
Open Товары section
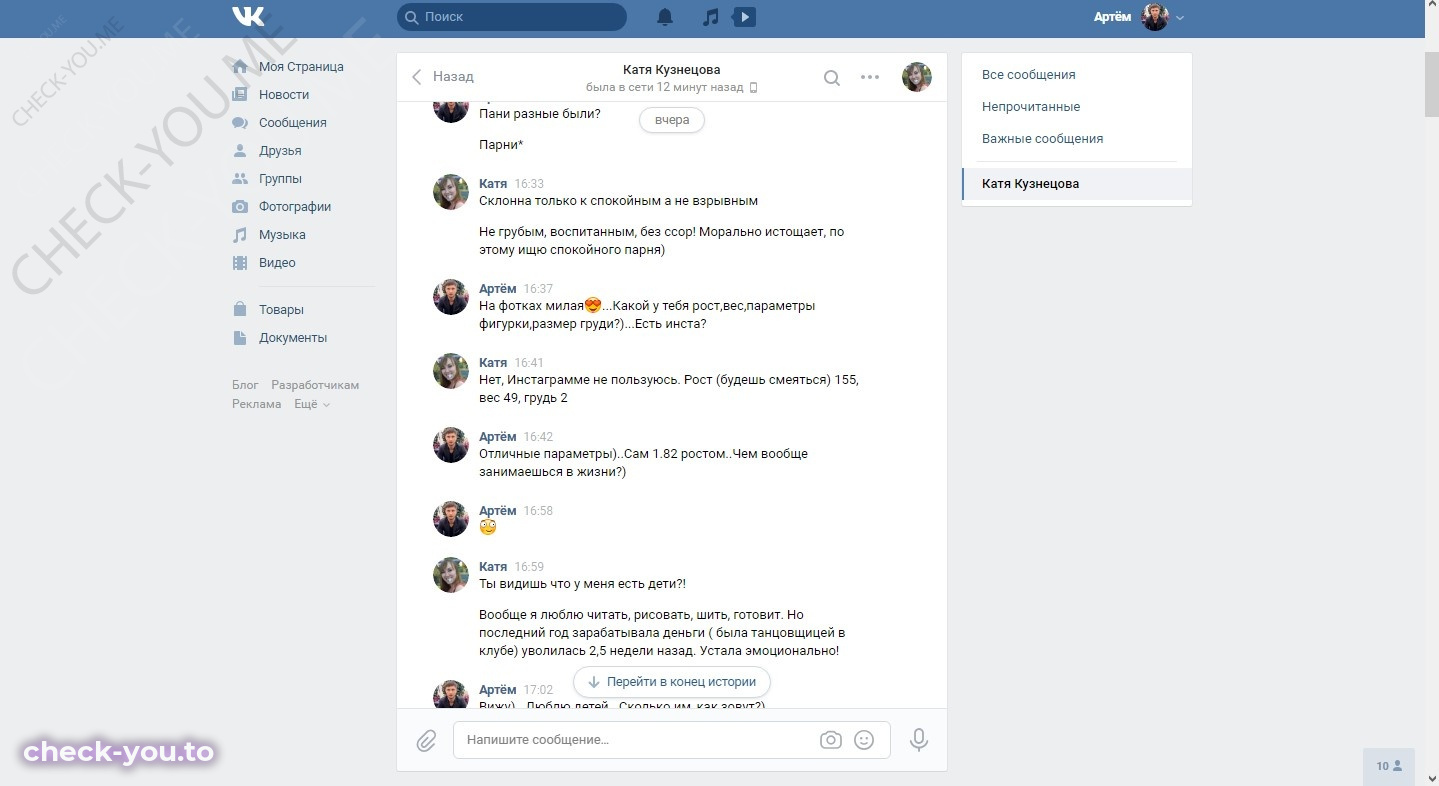(281, 310)
